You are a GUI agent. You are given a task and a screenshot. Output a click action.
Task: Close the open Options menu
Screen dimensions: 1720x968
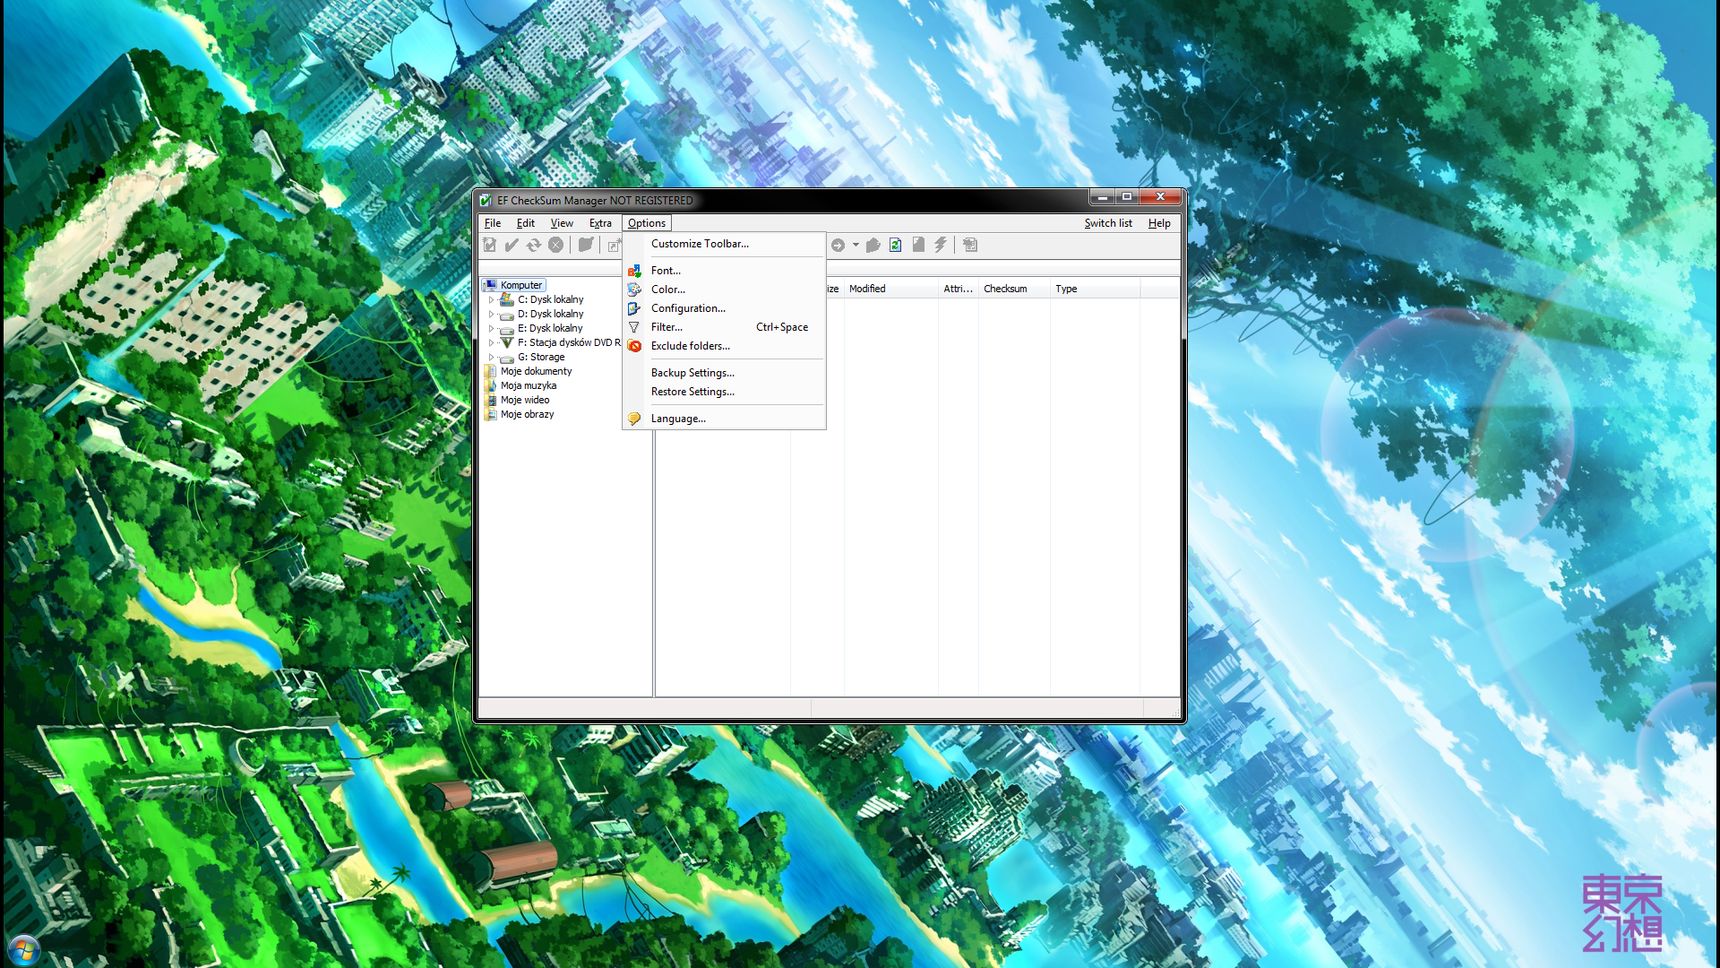point(646,223)
